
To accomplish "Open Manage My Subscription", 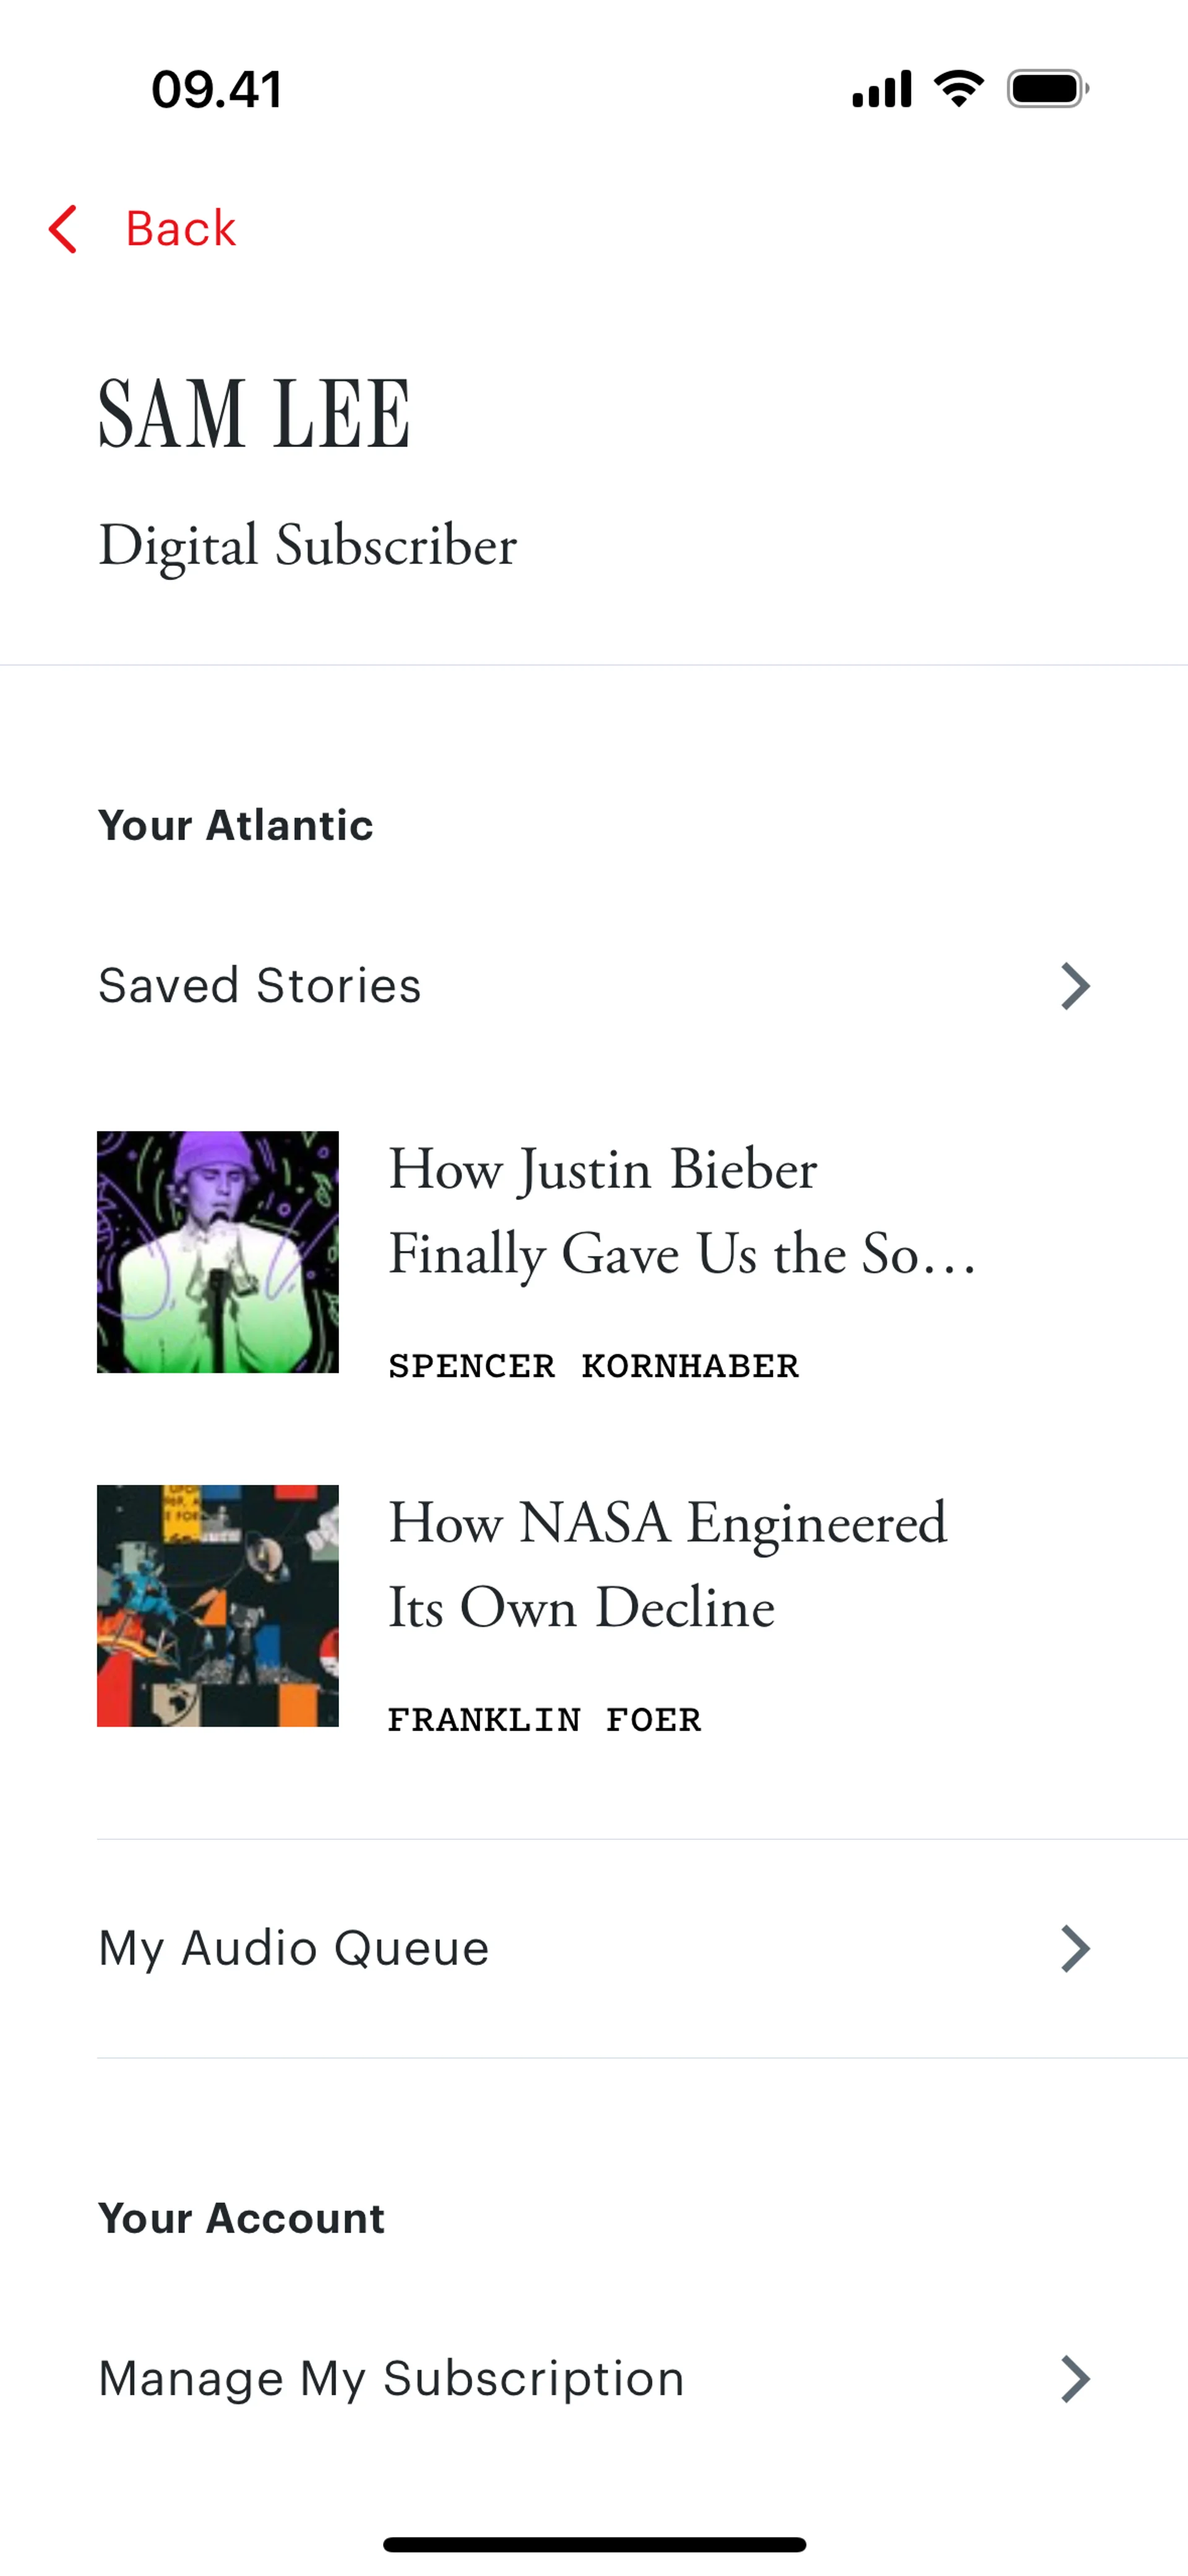I will 391,2378.
